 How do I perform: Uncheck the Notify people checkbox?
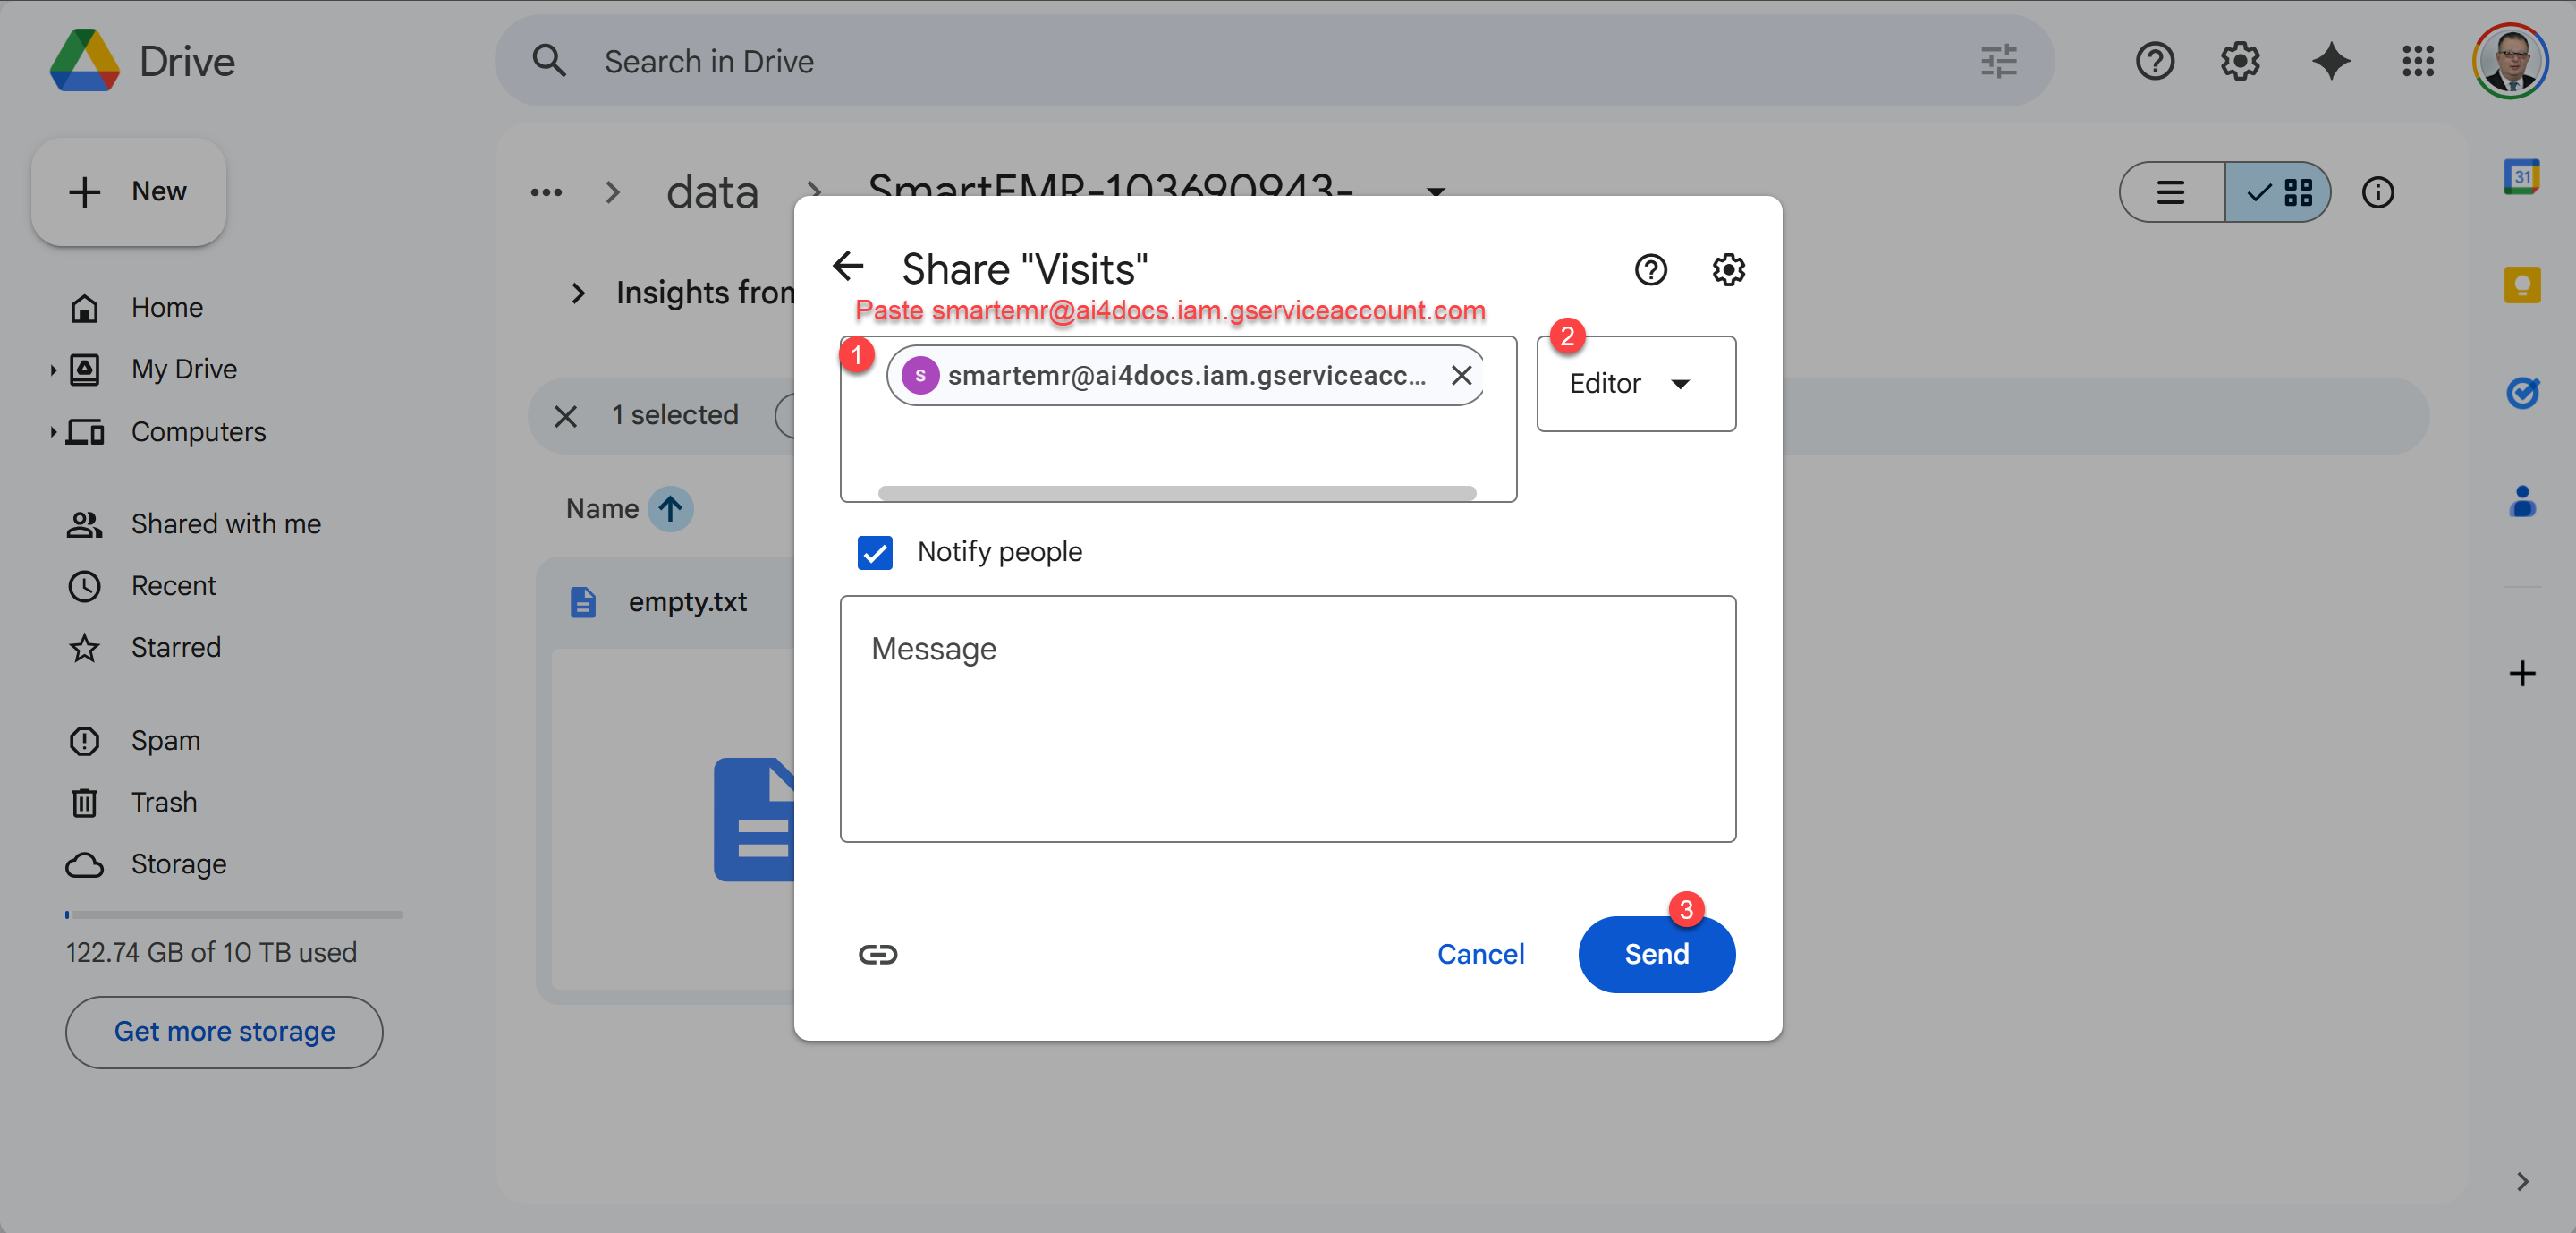tap(875, 553)
